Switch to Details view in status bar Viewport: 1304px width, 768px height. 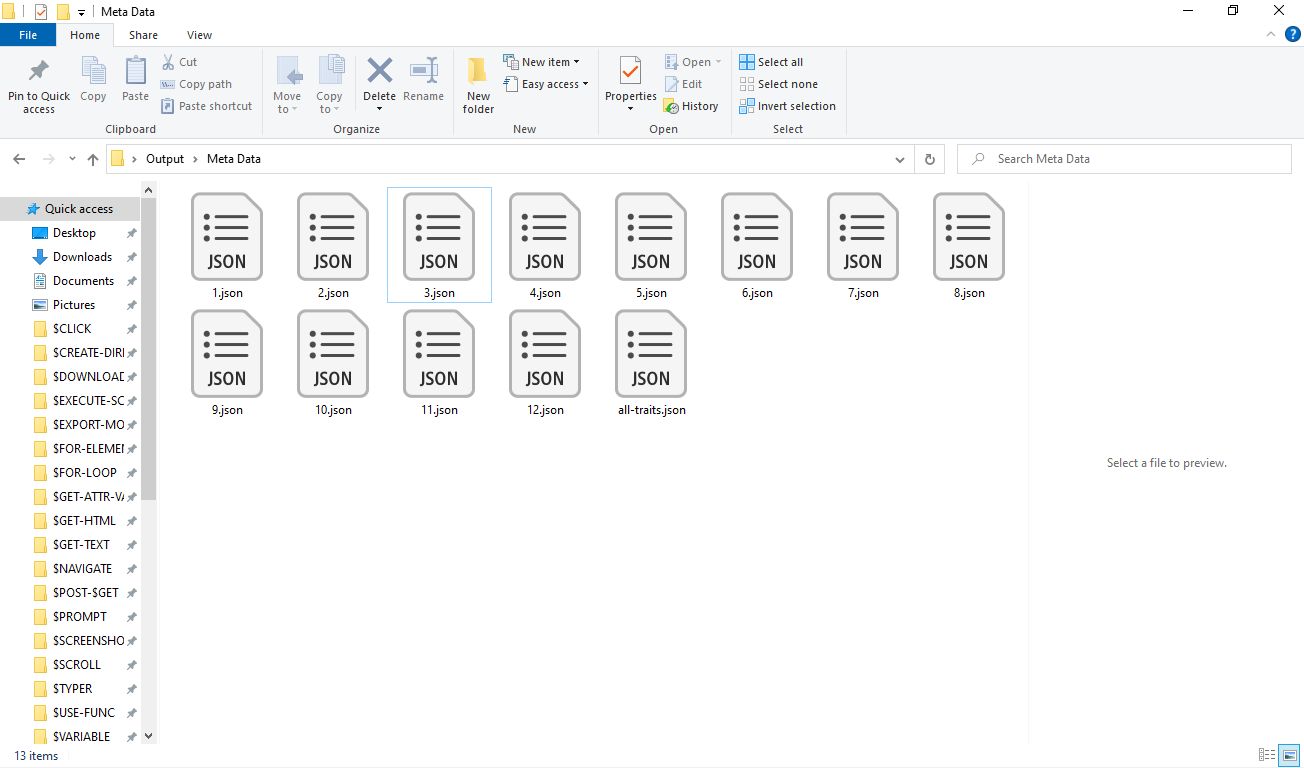pyautogui.click(x=1267, y=755)
